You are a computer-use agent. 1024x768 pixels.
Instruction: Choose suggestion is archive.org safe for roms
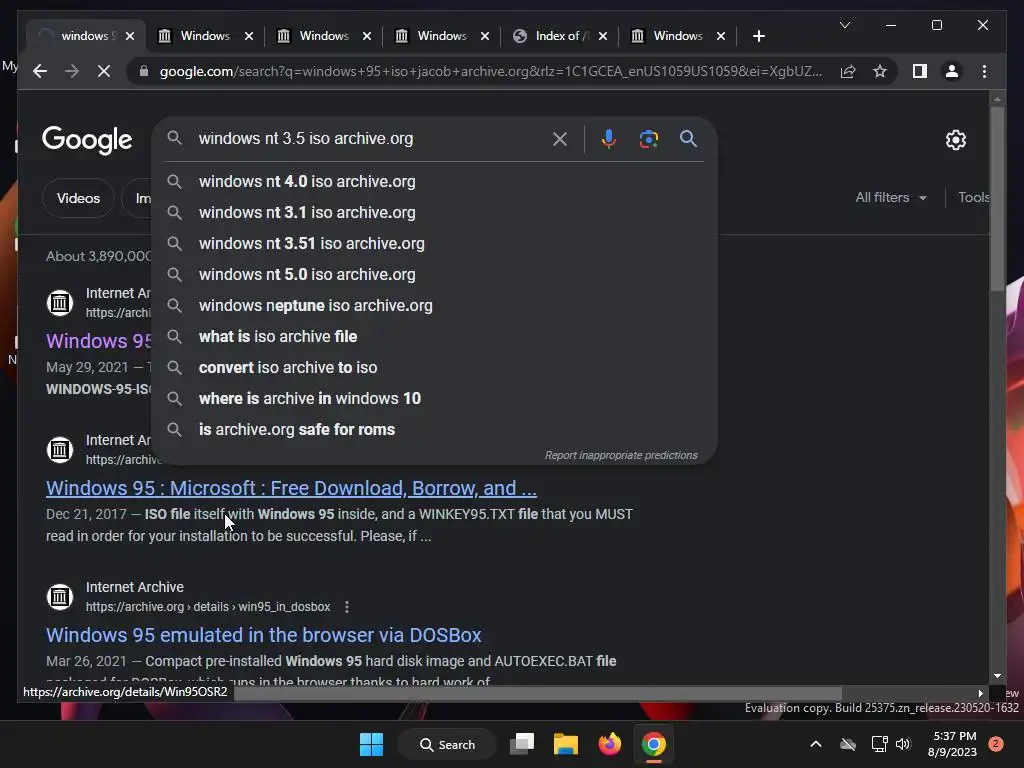tap(434, 430)
